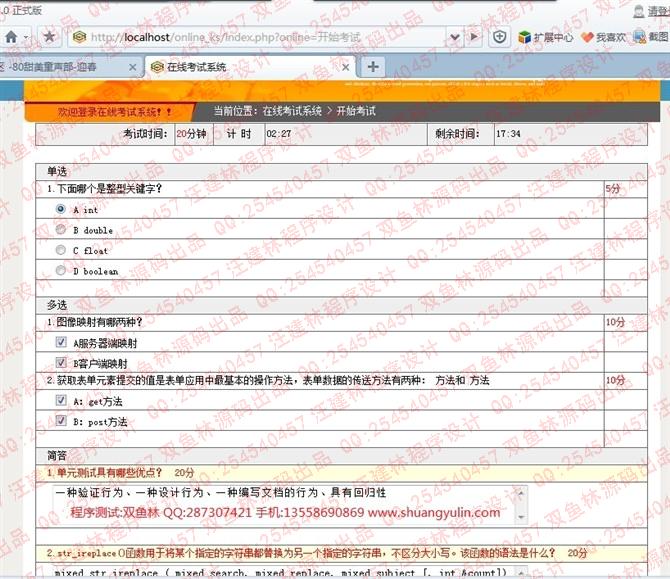Select radio option A int
This screenshot has width=670, height=579.
pyautogui.click(x=61, y=209)
